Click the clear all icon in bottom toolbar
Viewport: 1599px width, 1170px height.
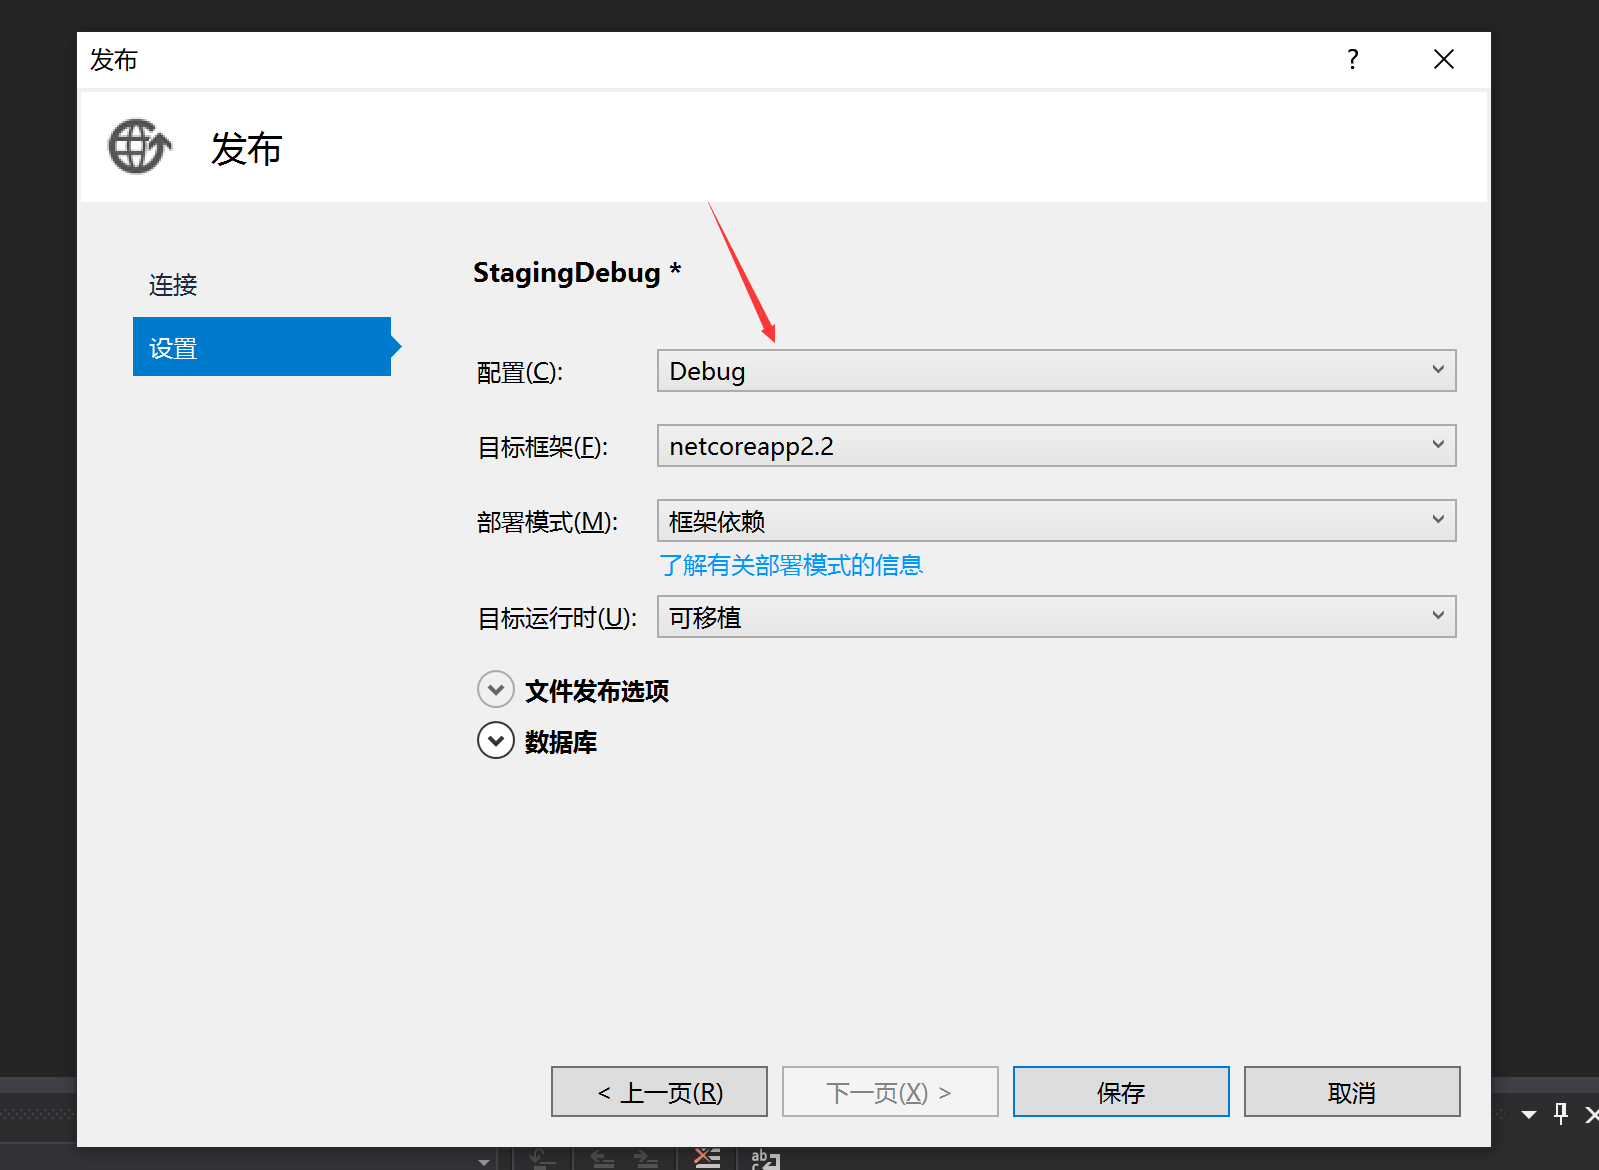pos(707,1158)
